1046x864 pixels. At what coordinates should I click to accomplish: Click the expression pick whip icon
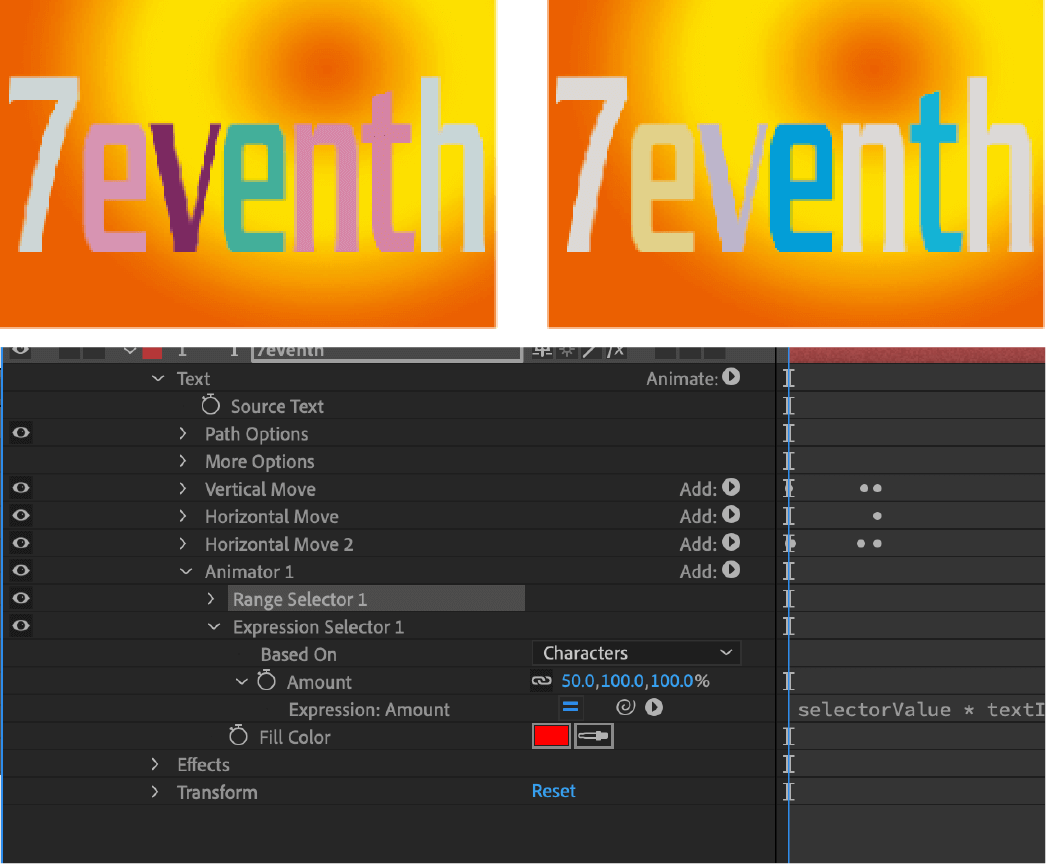point(628,707)
